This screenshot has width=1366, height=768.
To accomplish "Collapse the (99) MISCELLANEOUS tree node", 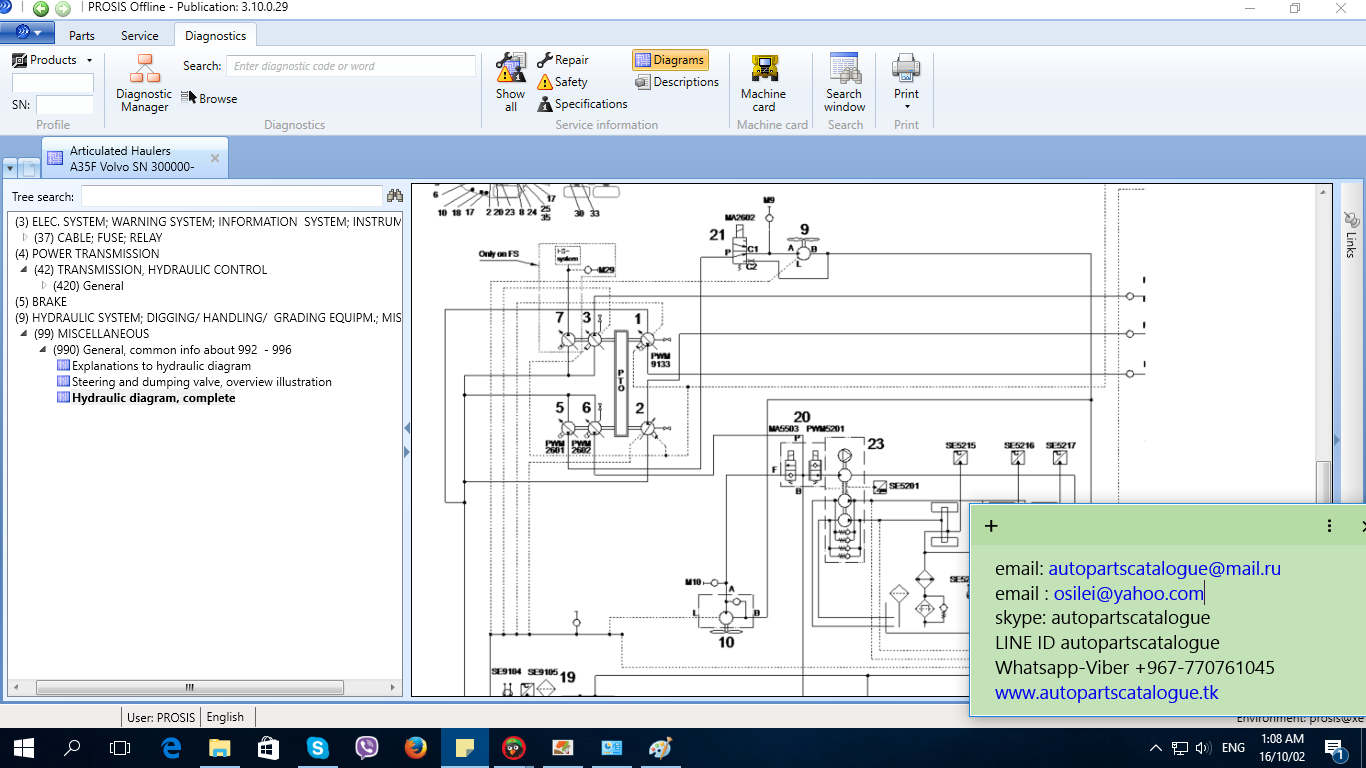I will (24, 334).
